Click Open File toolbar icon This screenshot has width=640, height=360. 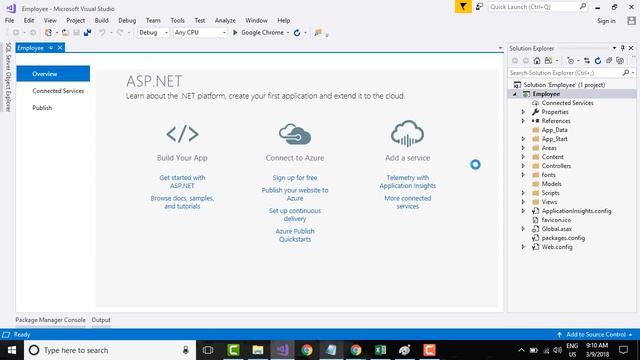(x=65, y=33)
